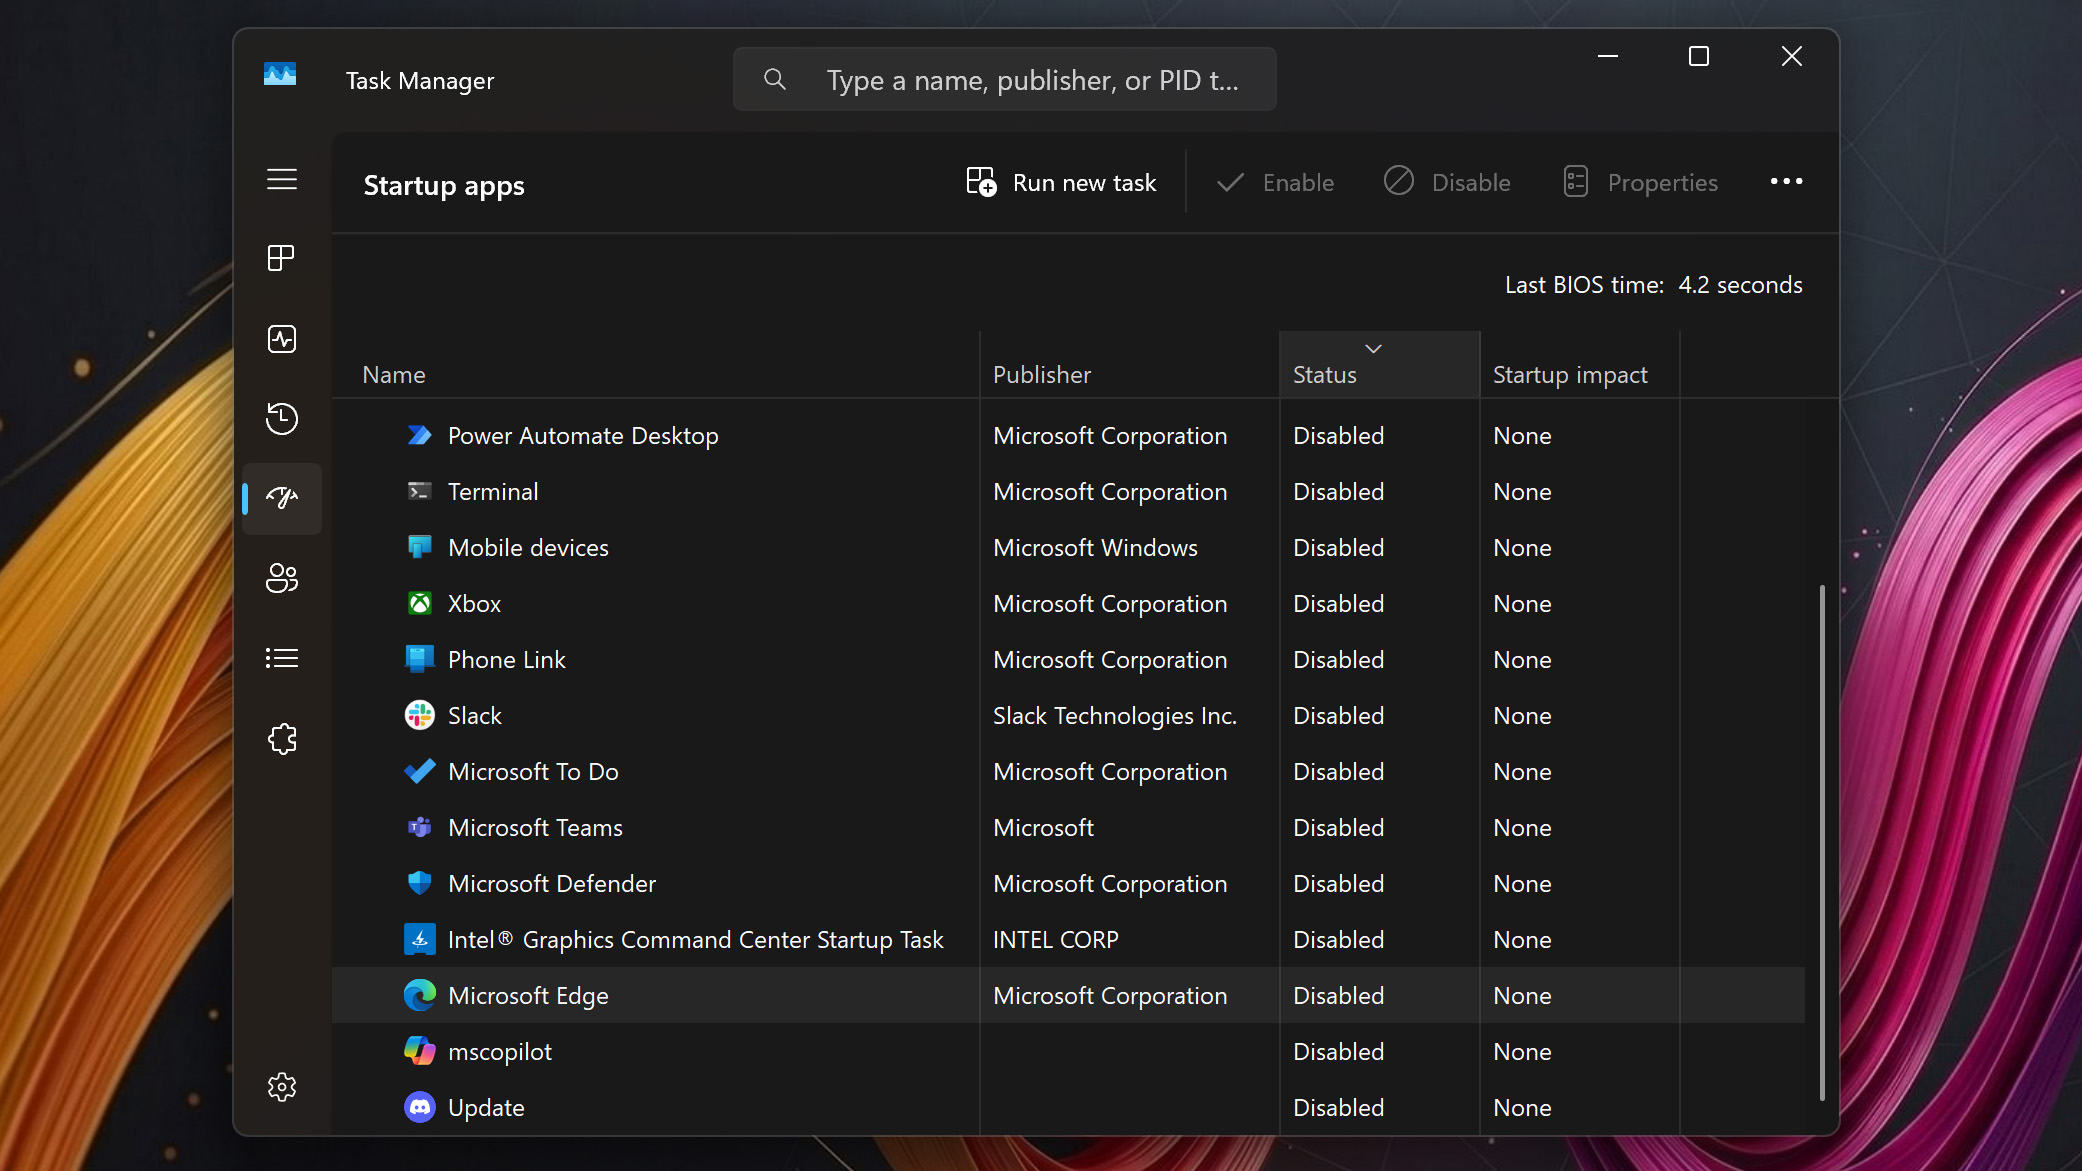
Task: Click the Startup apps page heading
Action: coord(444,185)
